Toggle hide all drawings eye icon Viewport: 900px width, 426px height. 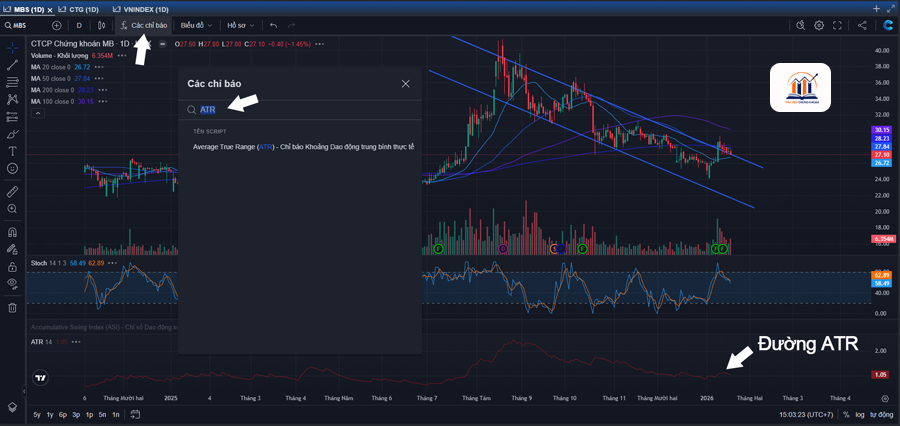point(12,283)
